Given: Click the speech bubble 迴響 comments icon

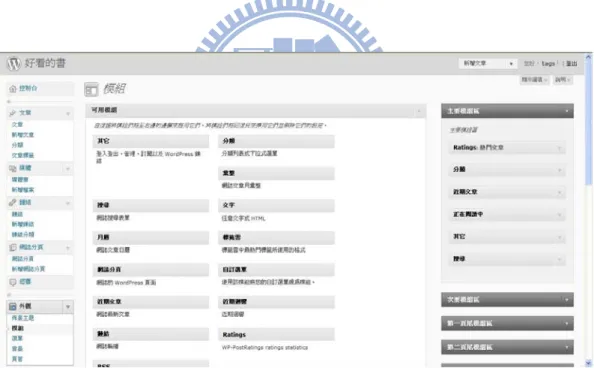Looking at the screenshot, I should coord(13,282).
